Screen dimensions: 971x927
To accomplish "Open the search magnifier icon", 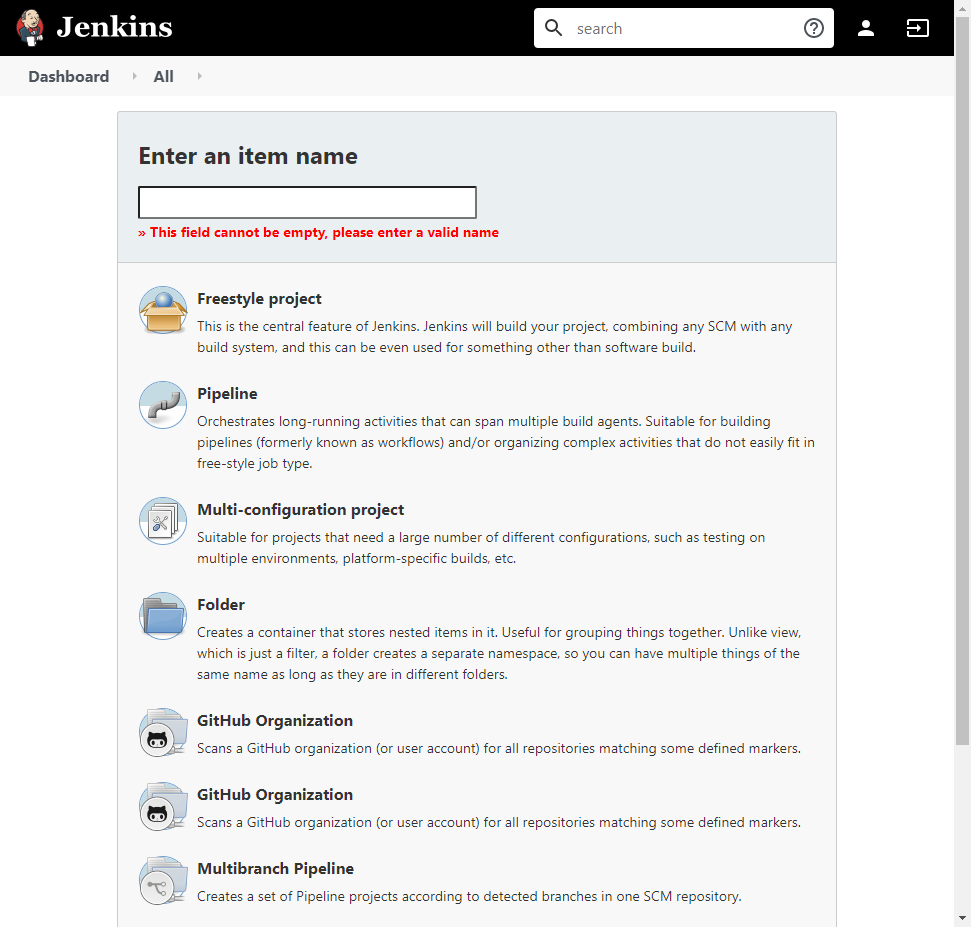I will coord(554,28).
